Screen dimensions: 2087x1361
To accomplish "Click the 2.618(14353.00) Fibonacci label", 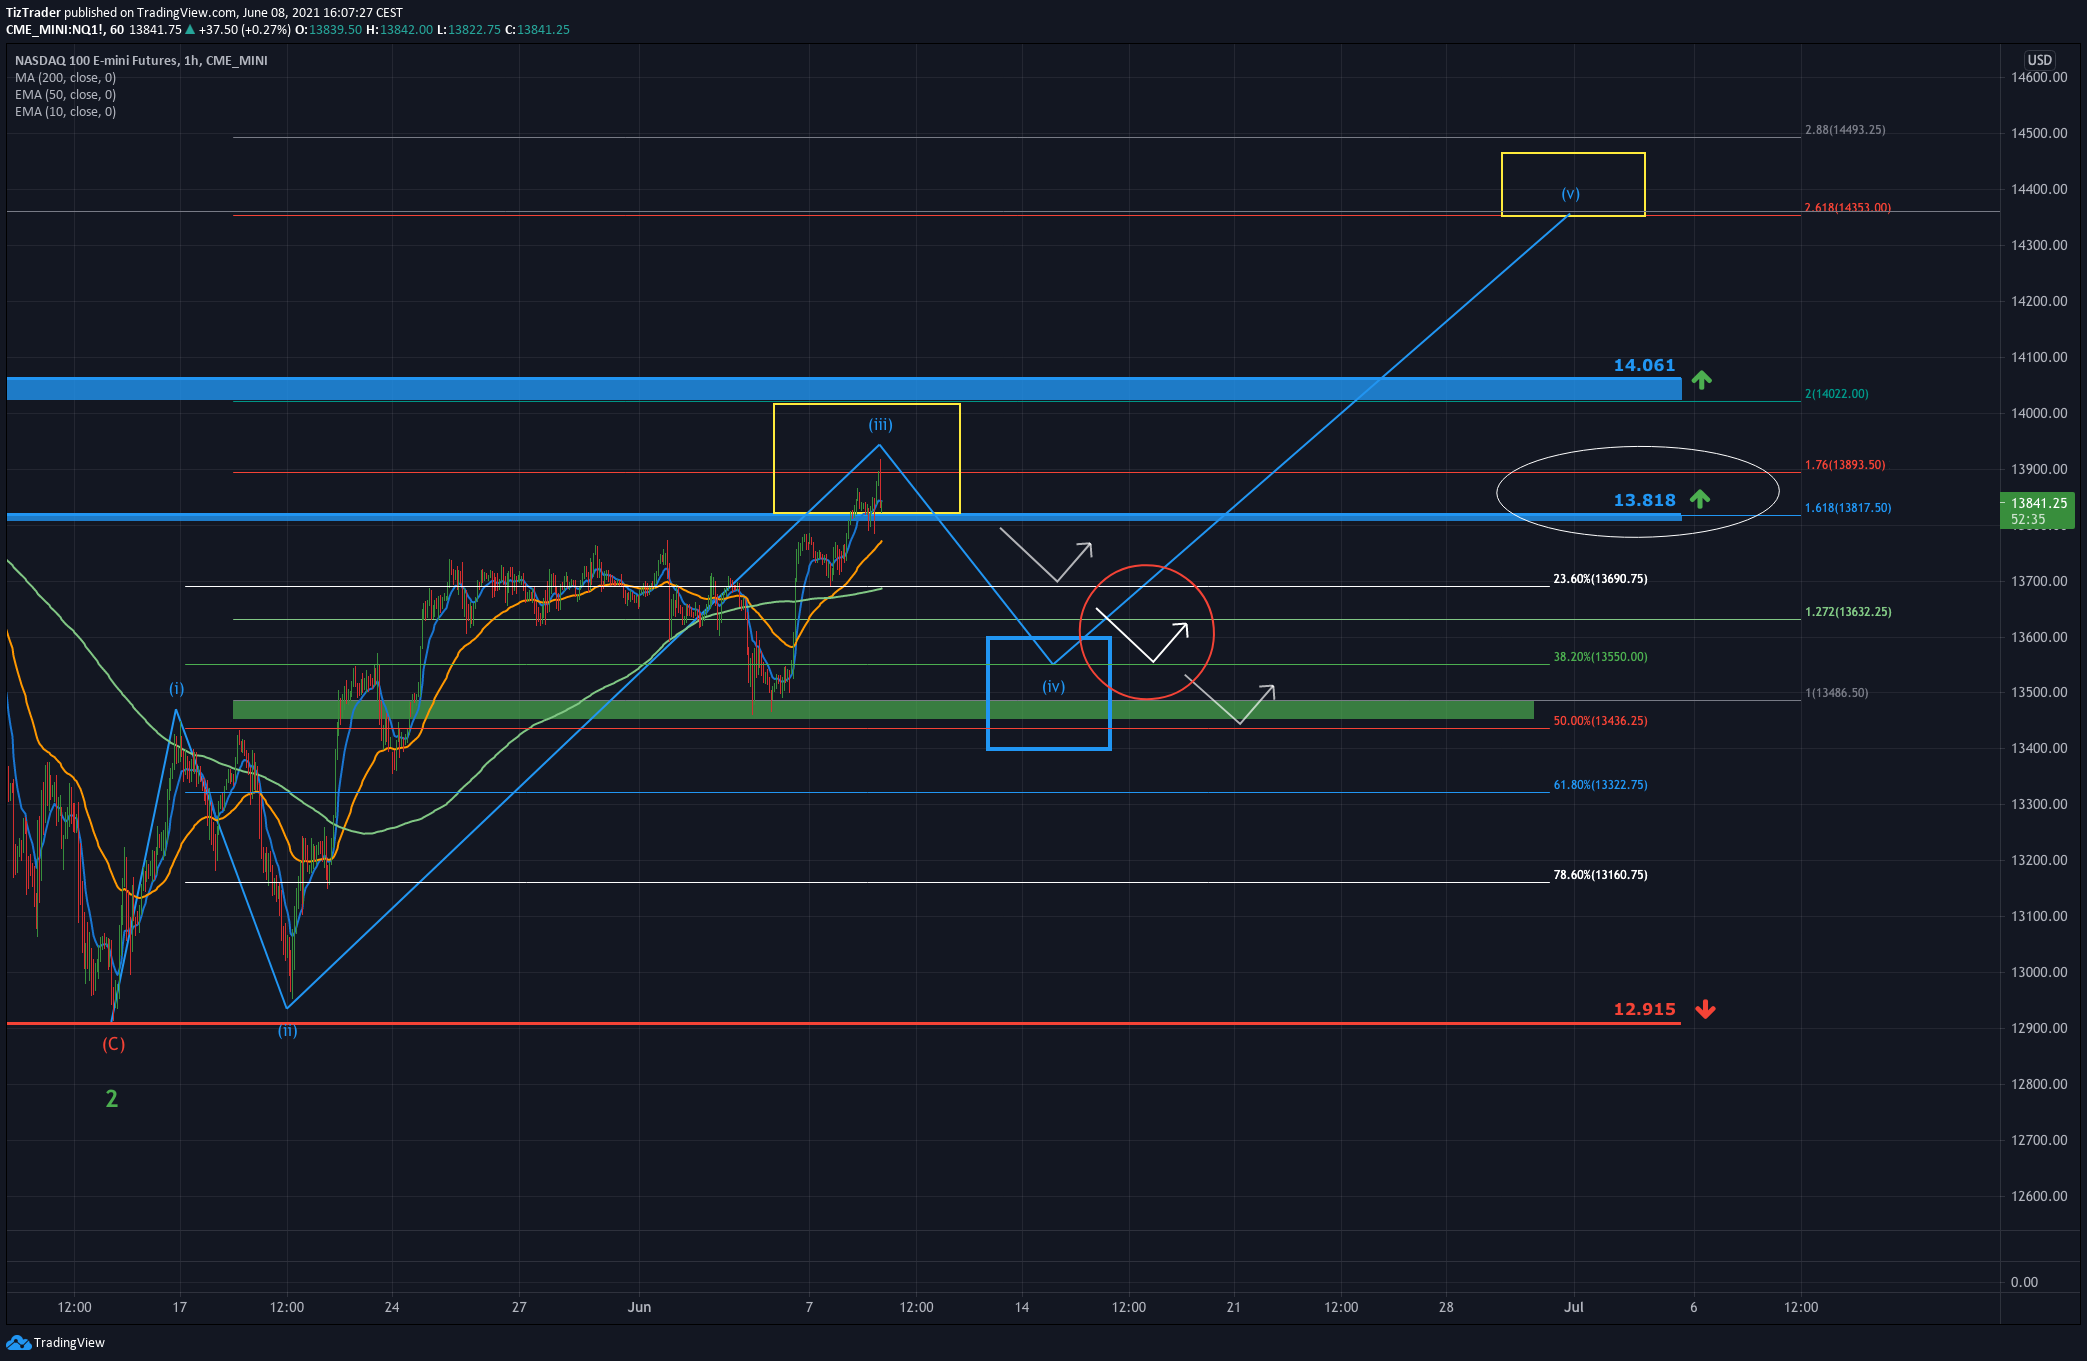I will (x=1847, y=208).
